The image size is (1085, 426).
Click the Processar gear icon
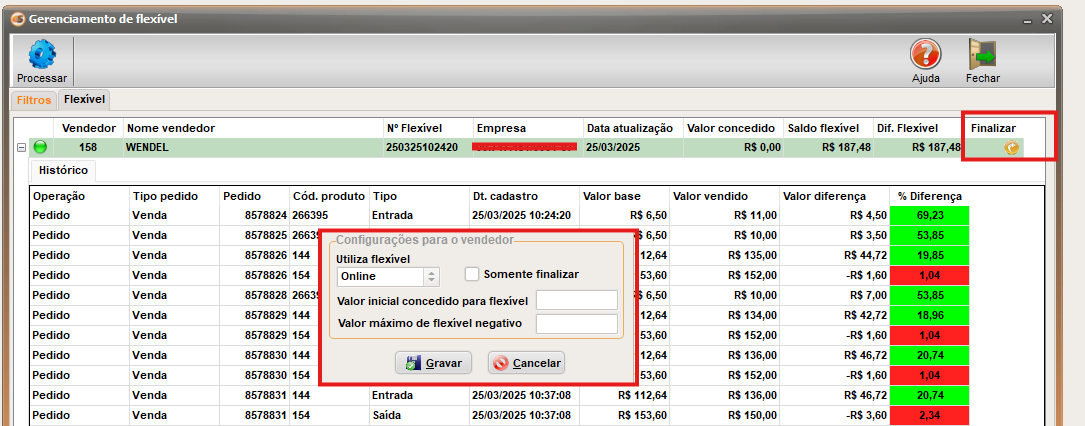[x=42, y=55]
